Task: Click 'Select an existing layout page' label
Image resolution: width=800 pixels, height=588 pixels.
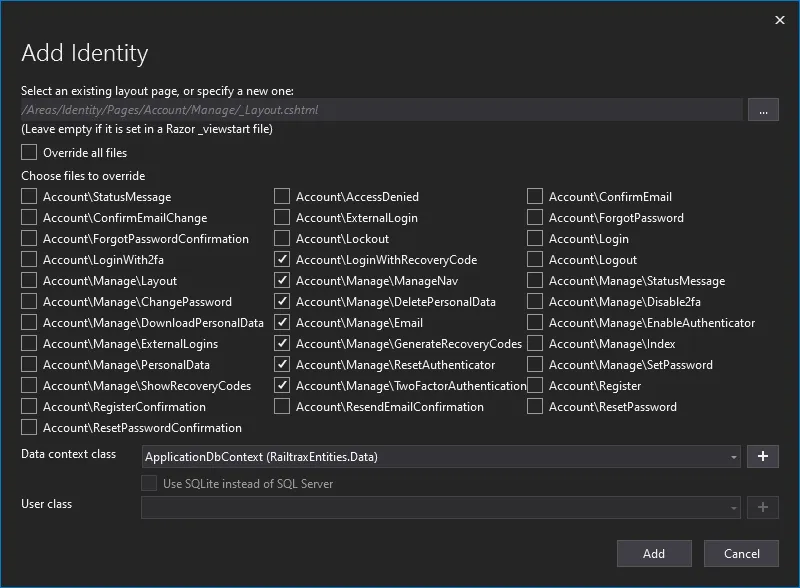Action: tap(157, 91)
